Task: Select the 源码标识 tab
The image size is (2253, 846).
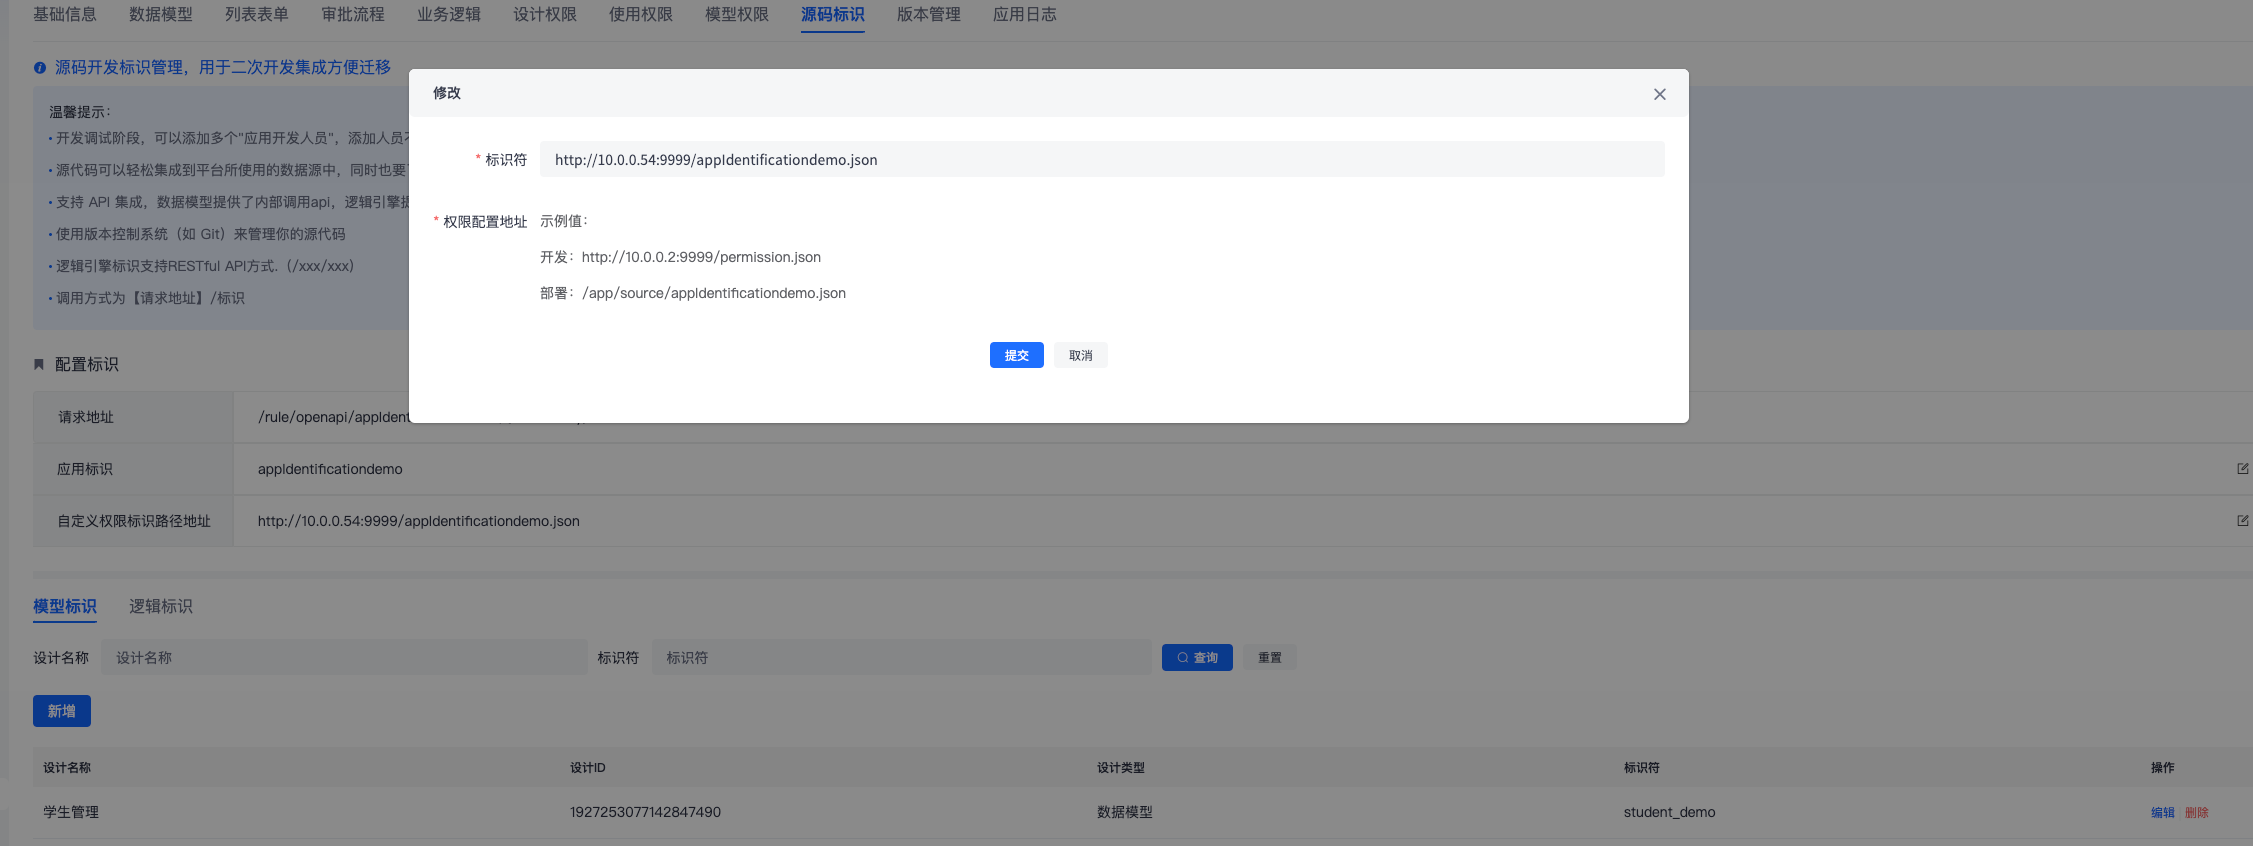Action: pos(833,15)
